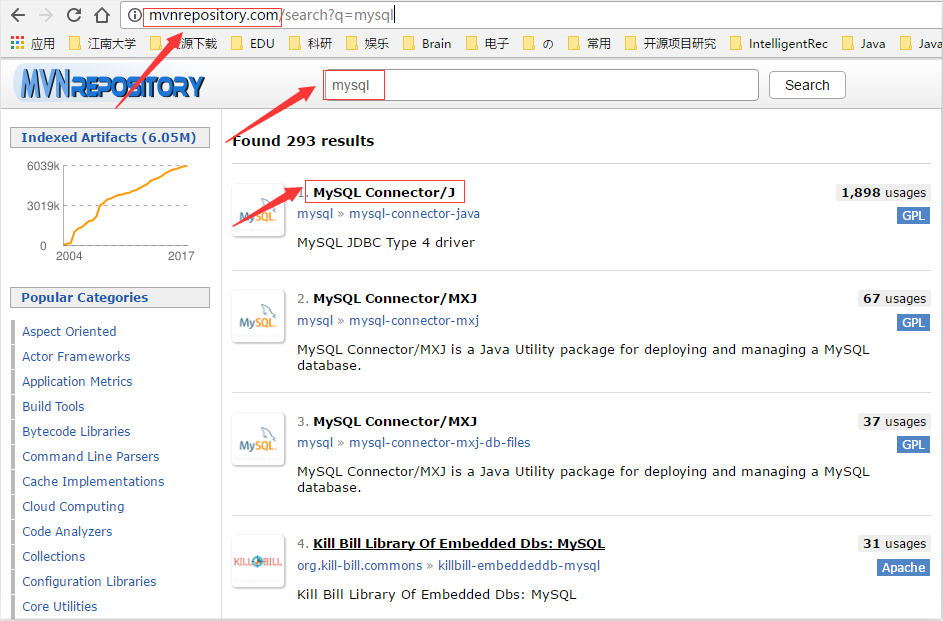Click MySQL logo of Connector/J result
The width and height of the screenshot is (943, 621).
258,210
